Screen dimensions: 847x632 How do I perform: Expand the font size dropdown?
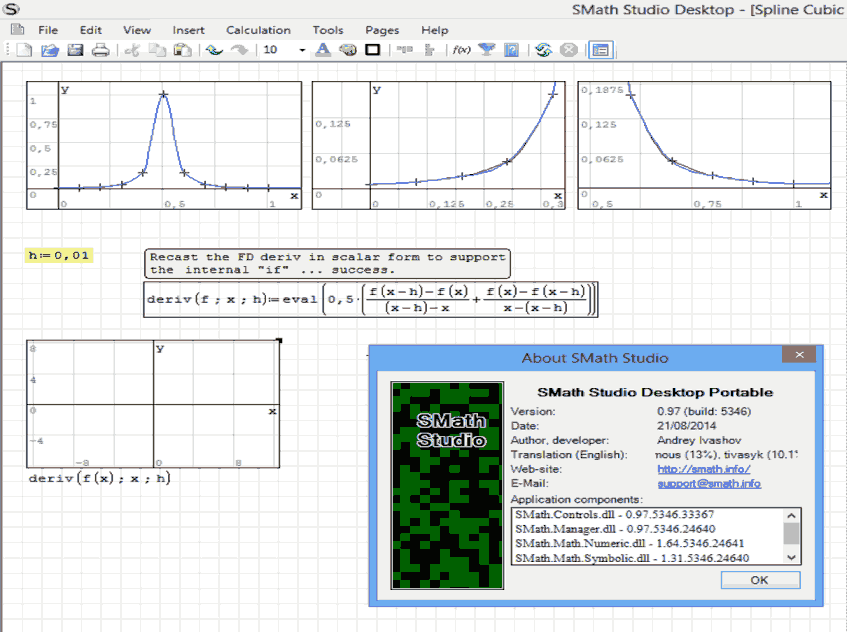point(302,50)
